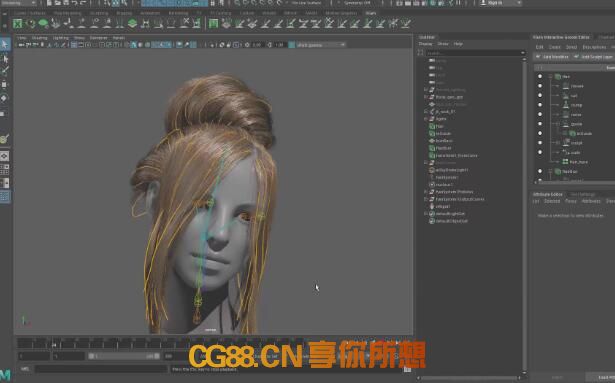Open the Attribute Editor tab
615x383 pixels.
548,194
